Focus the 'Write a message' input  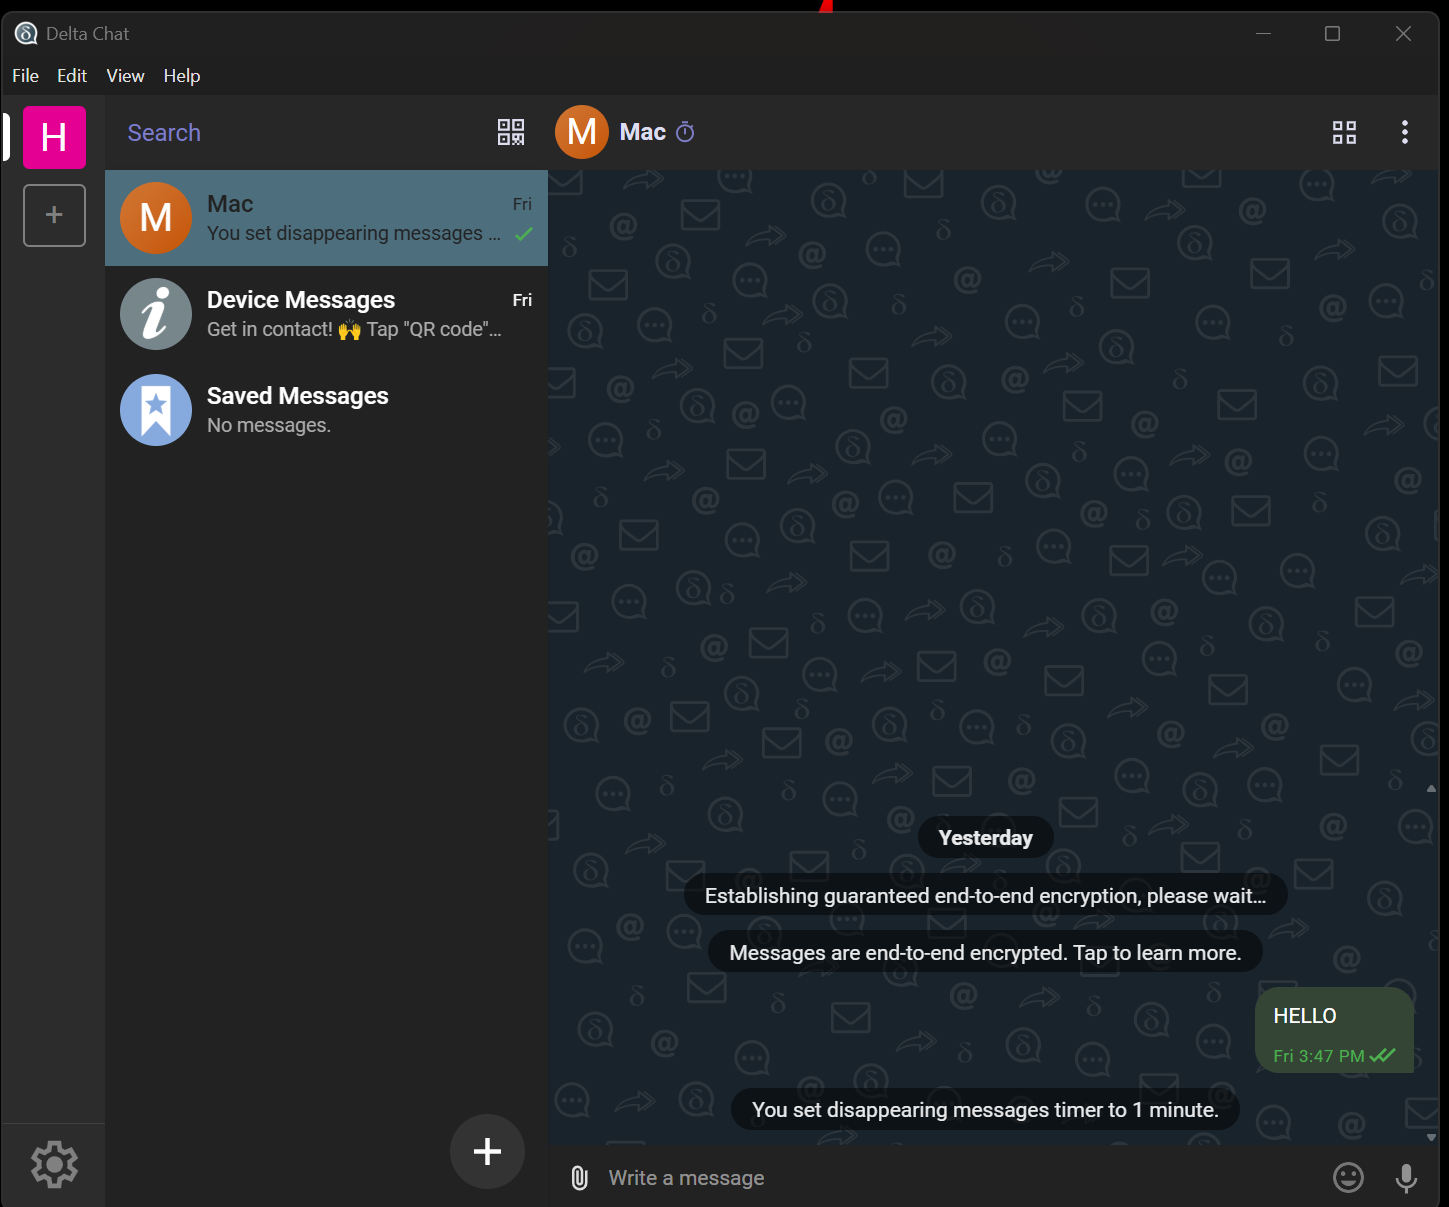960,1178
